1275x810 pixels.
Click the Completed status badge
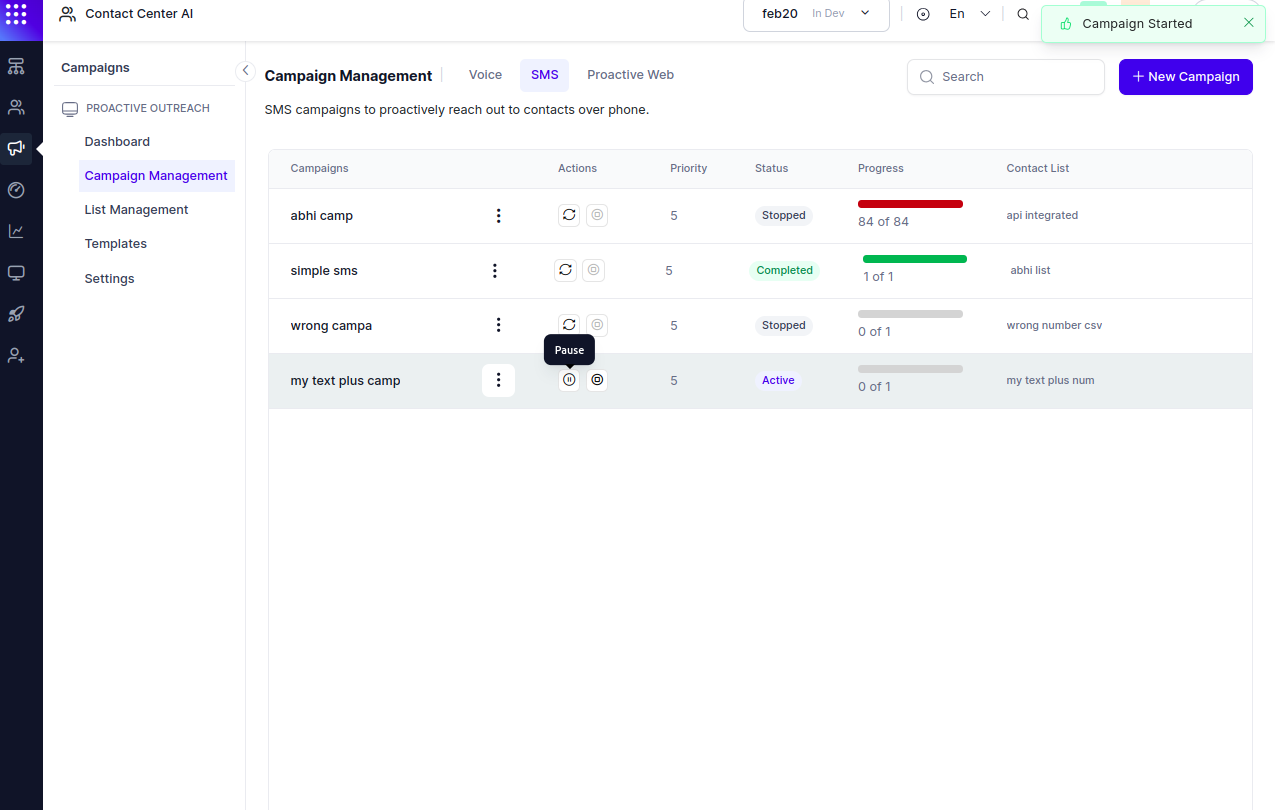pos(784,270)
